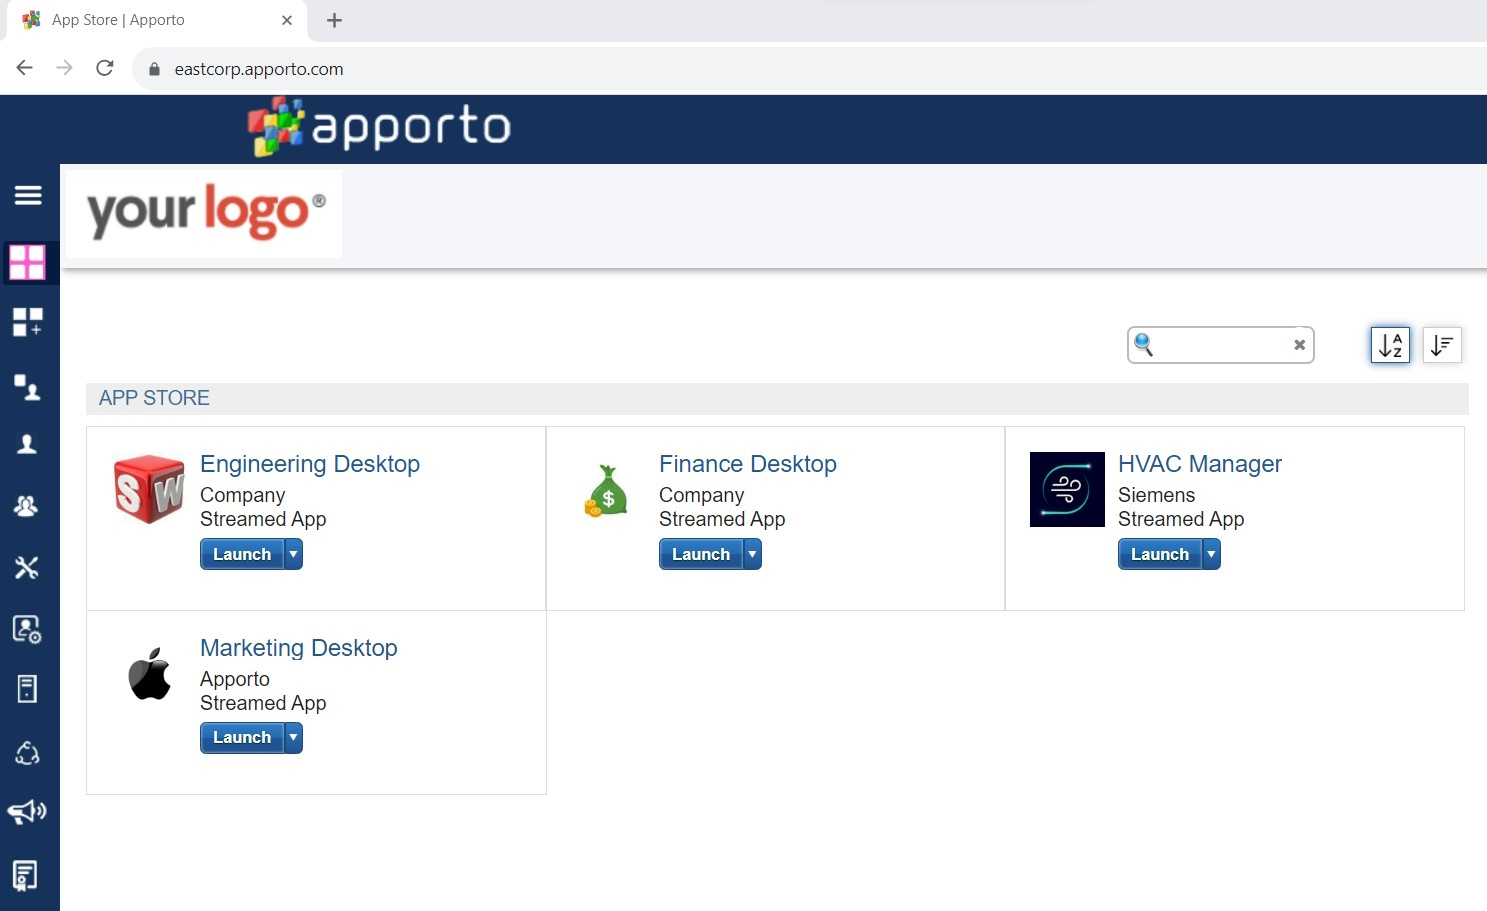Image resolution: width=1487 pixels, height=911 pixels.
Task: Open the Finance Desktop title link
Action: (x=748, y=464)
